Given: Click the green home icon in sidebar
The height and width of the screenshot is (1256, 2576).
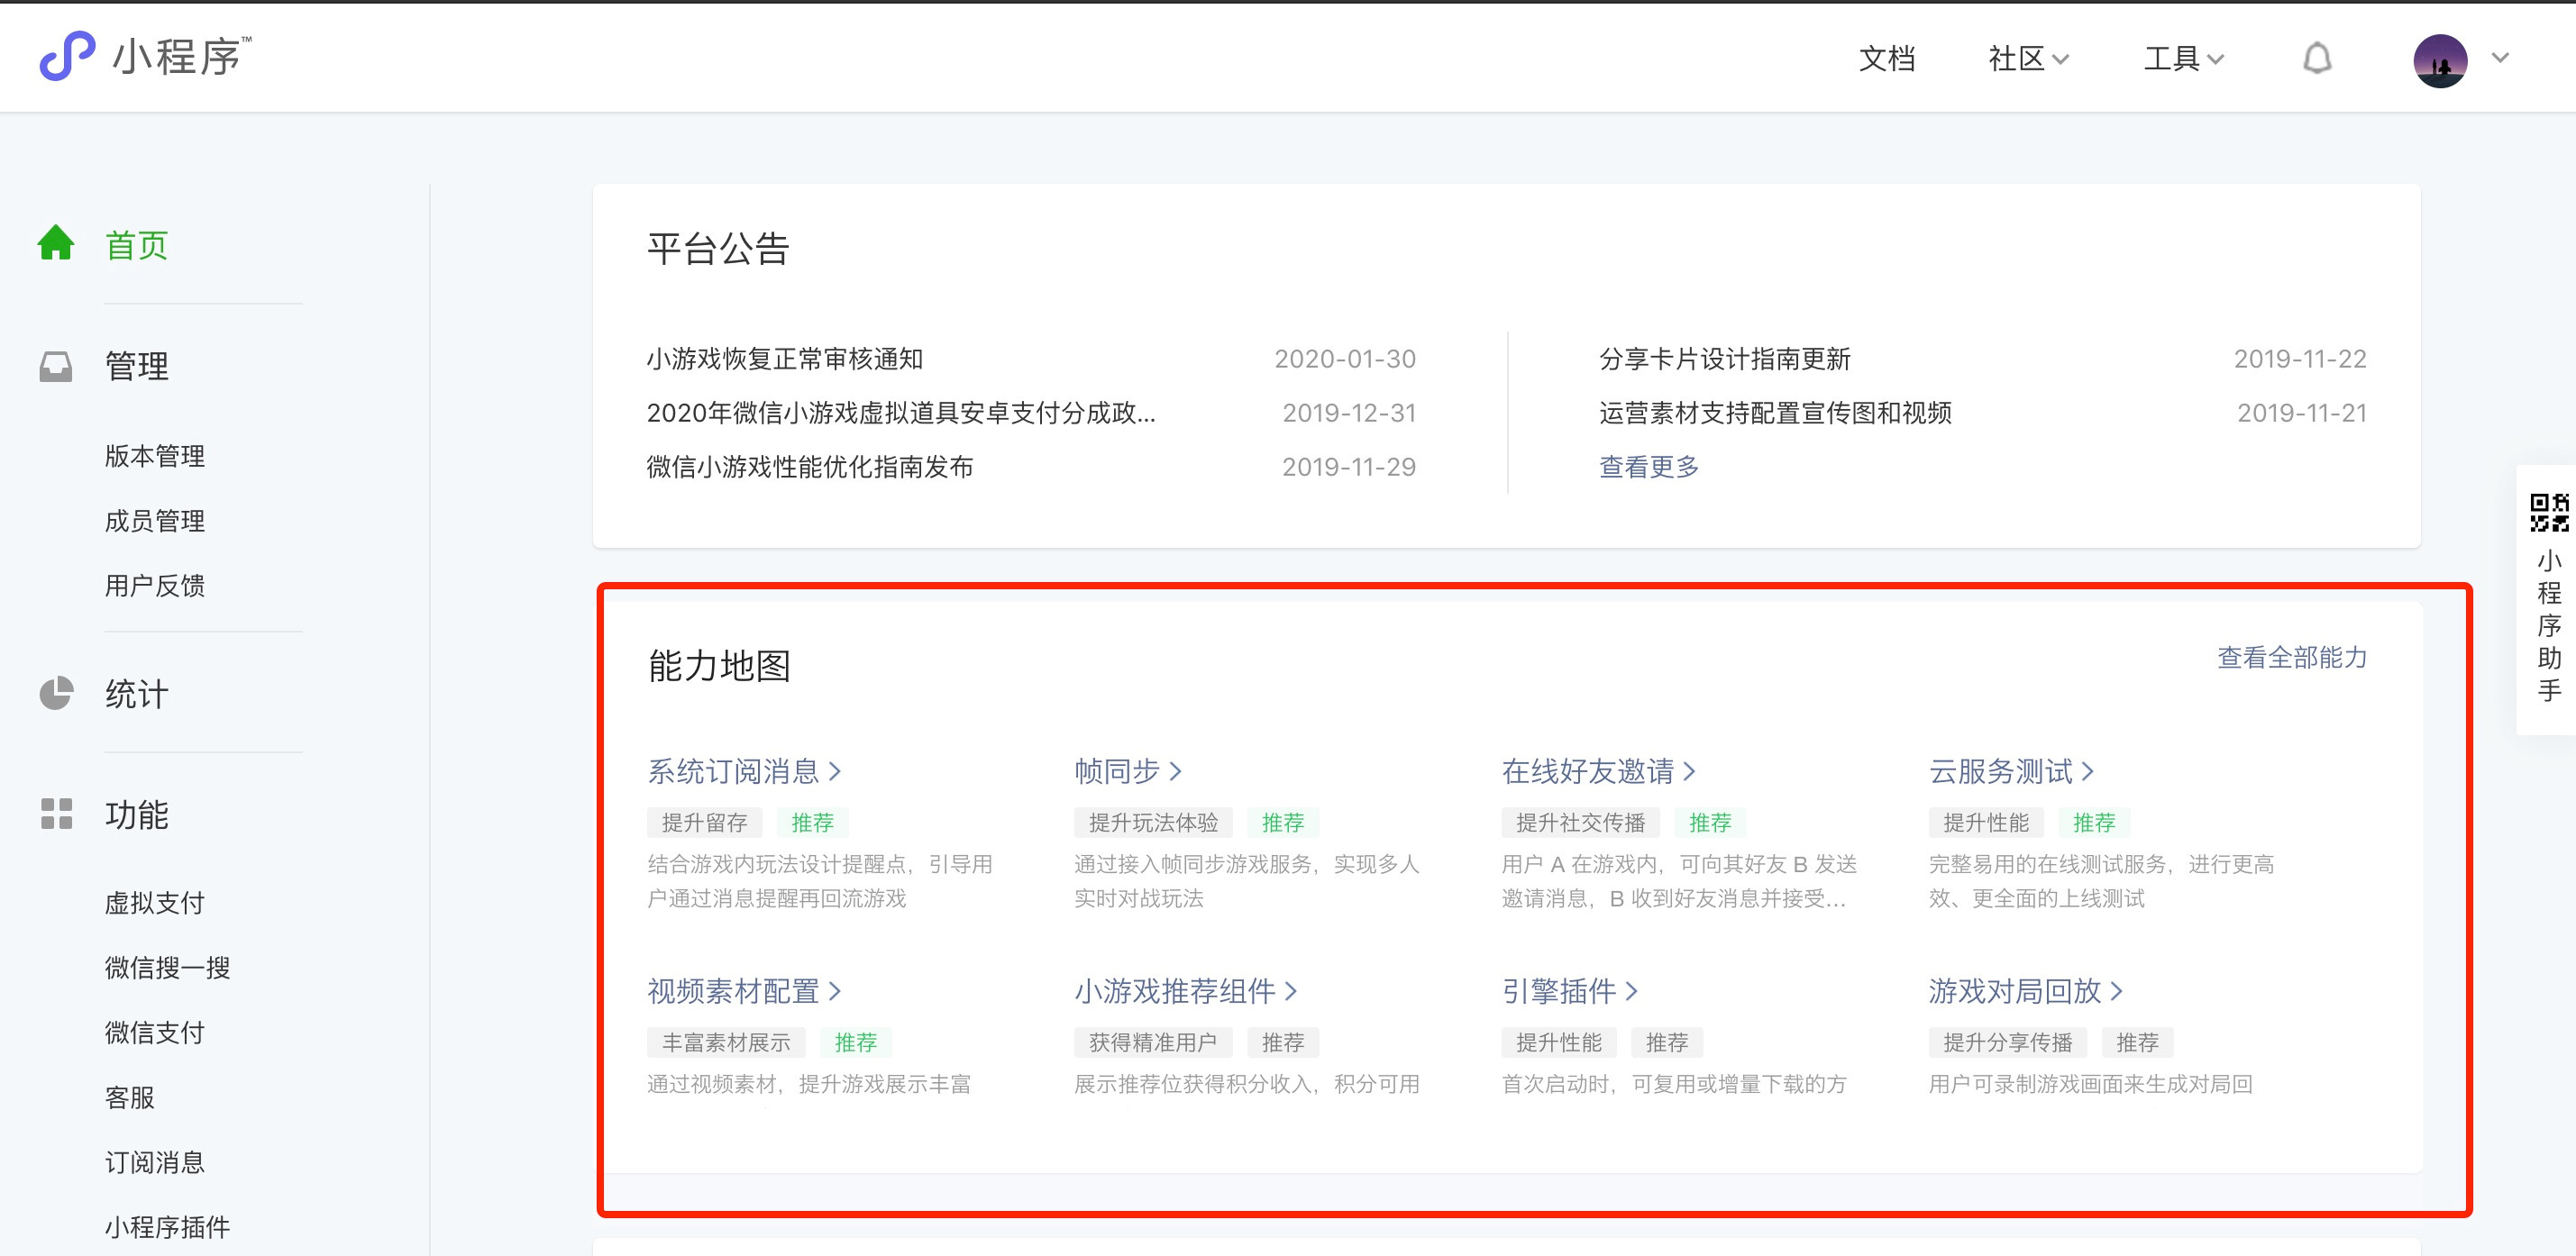Looking at the screenshot, I should click(56, 243).
